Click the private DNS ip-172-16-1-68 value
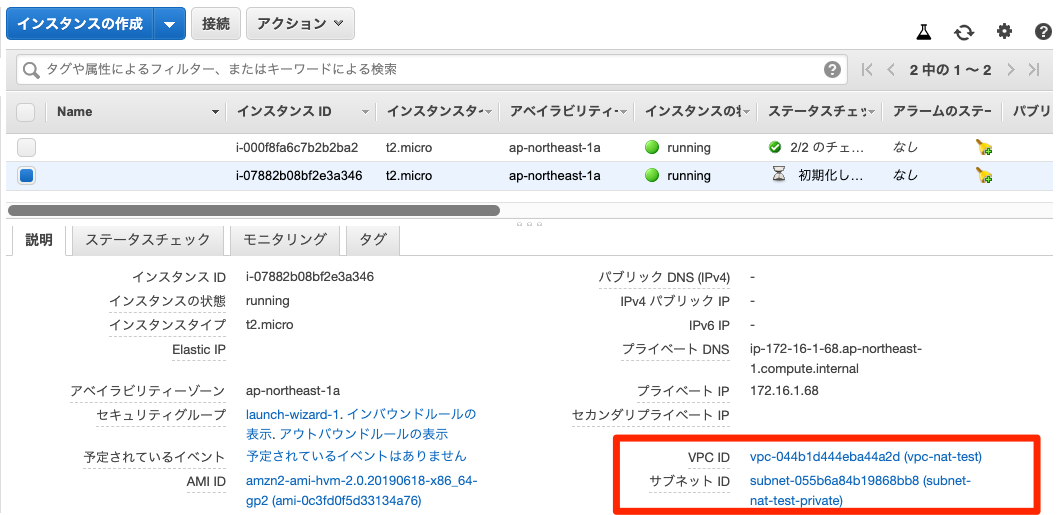 pyautogui.click(x=835, y=359)
